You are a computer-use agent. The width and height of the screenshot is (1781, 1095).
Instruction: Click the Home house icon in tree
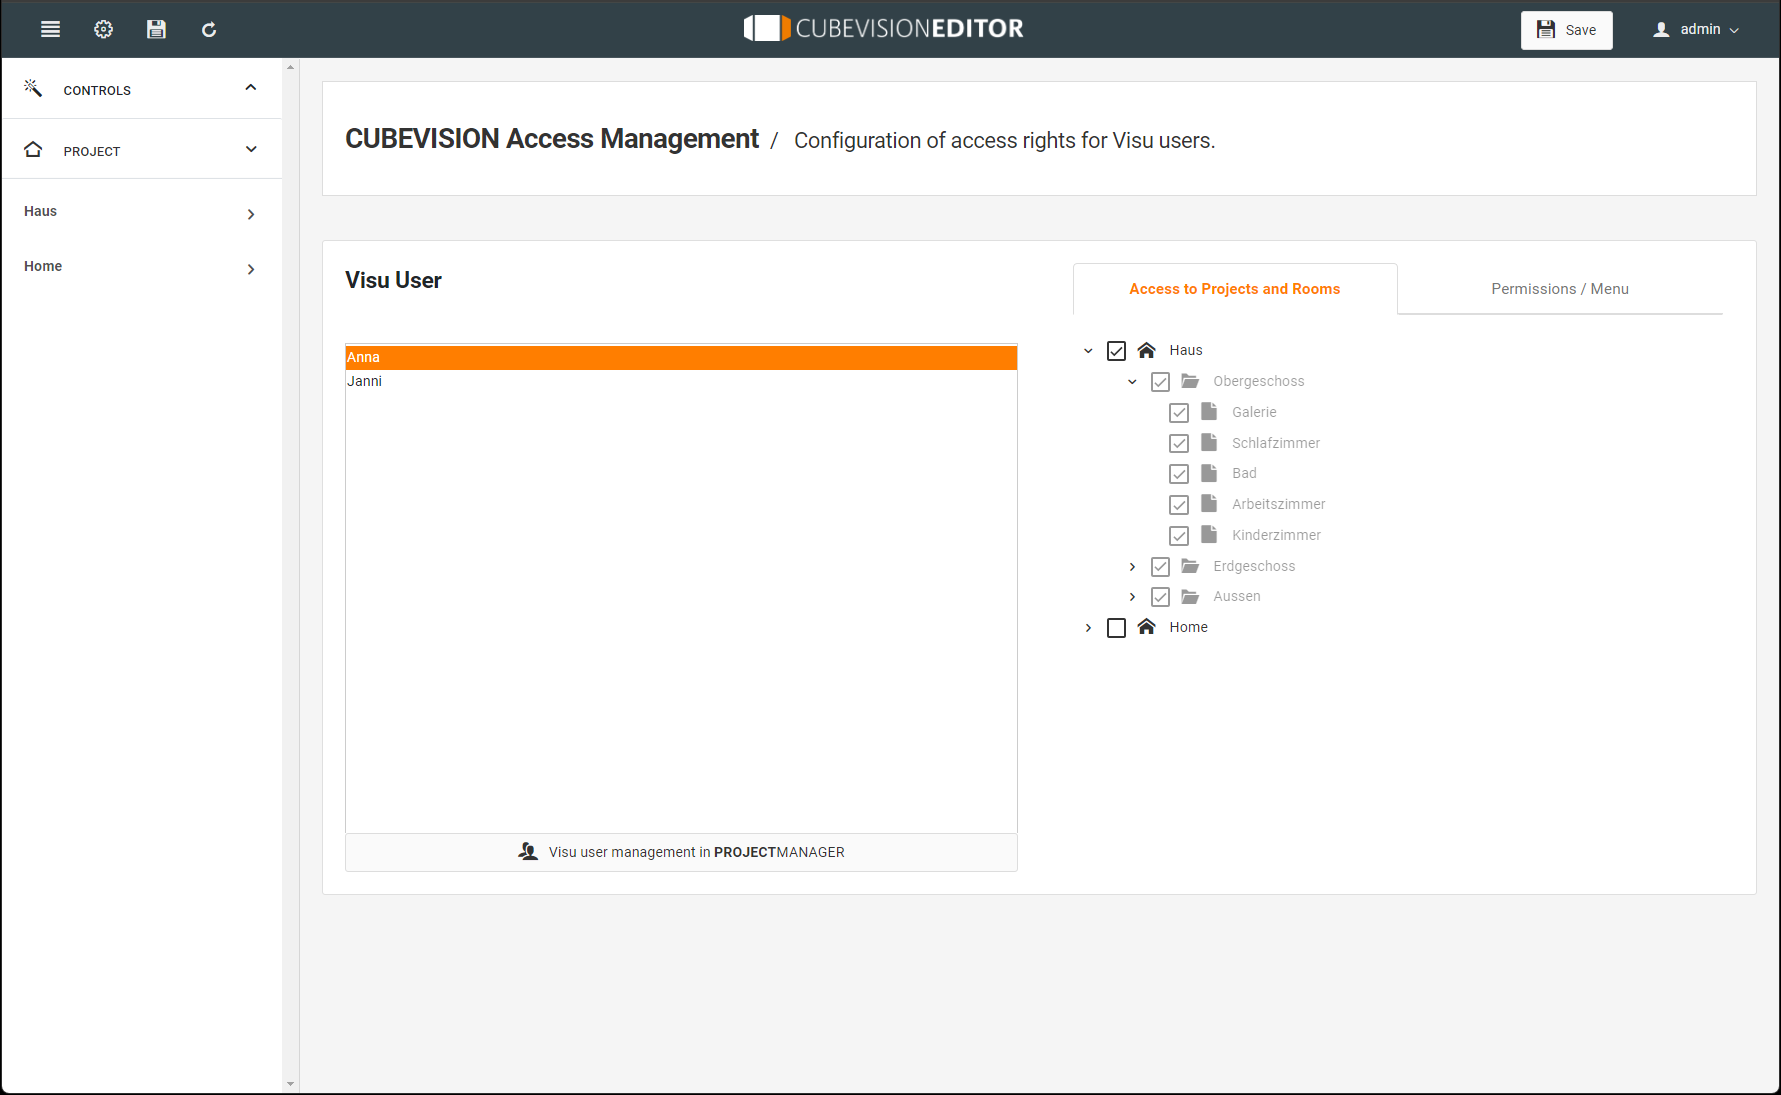pos(1147,627)
